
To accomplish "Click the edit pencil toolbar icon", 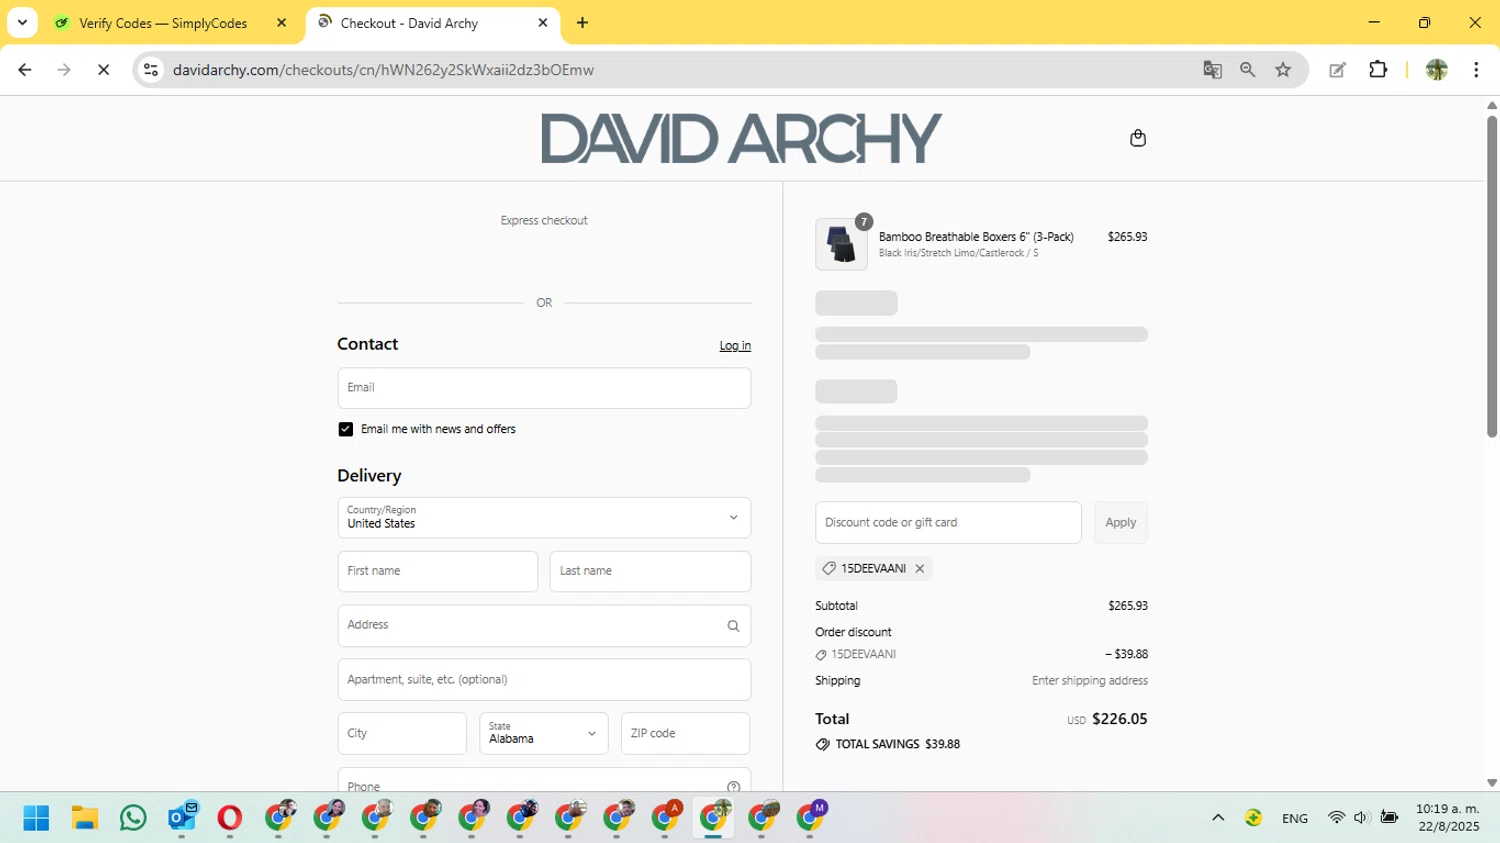I will (x=1337, y=70).
